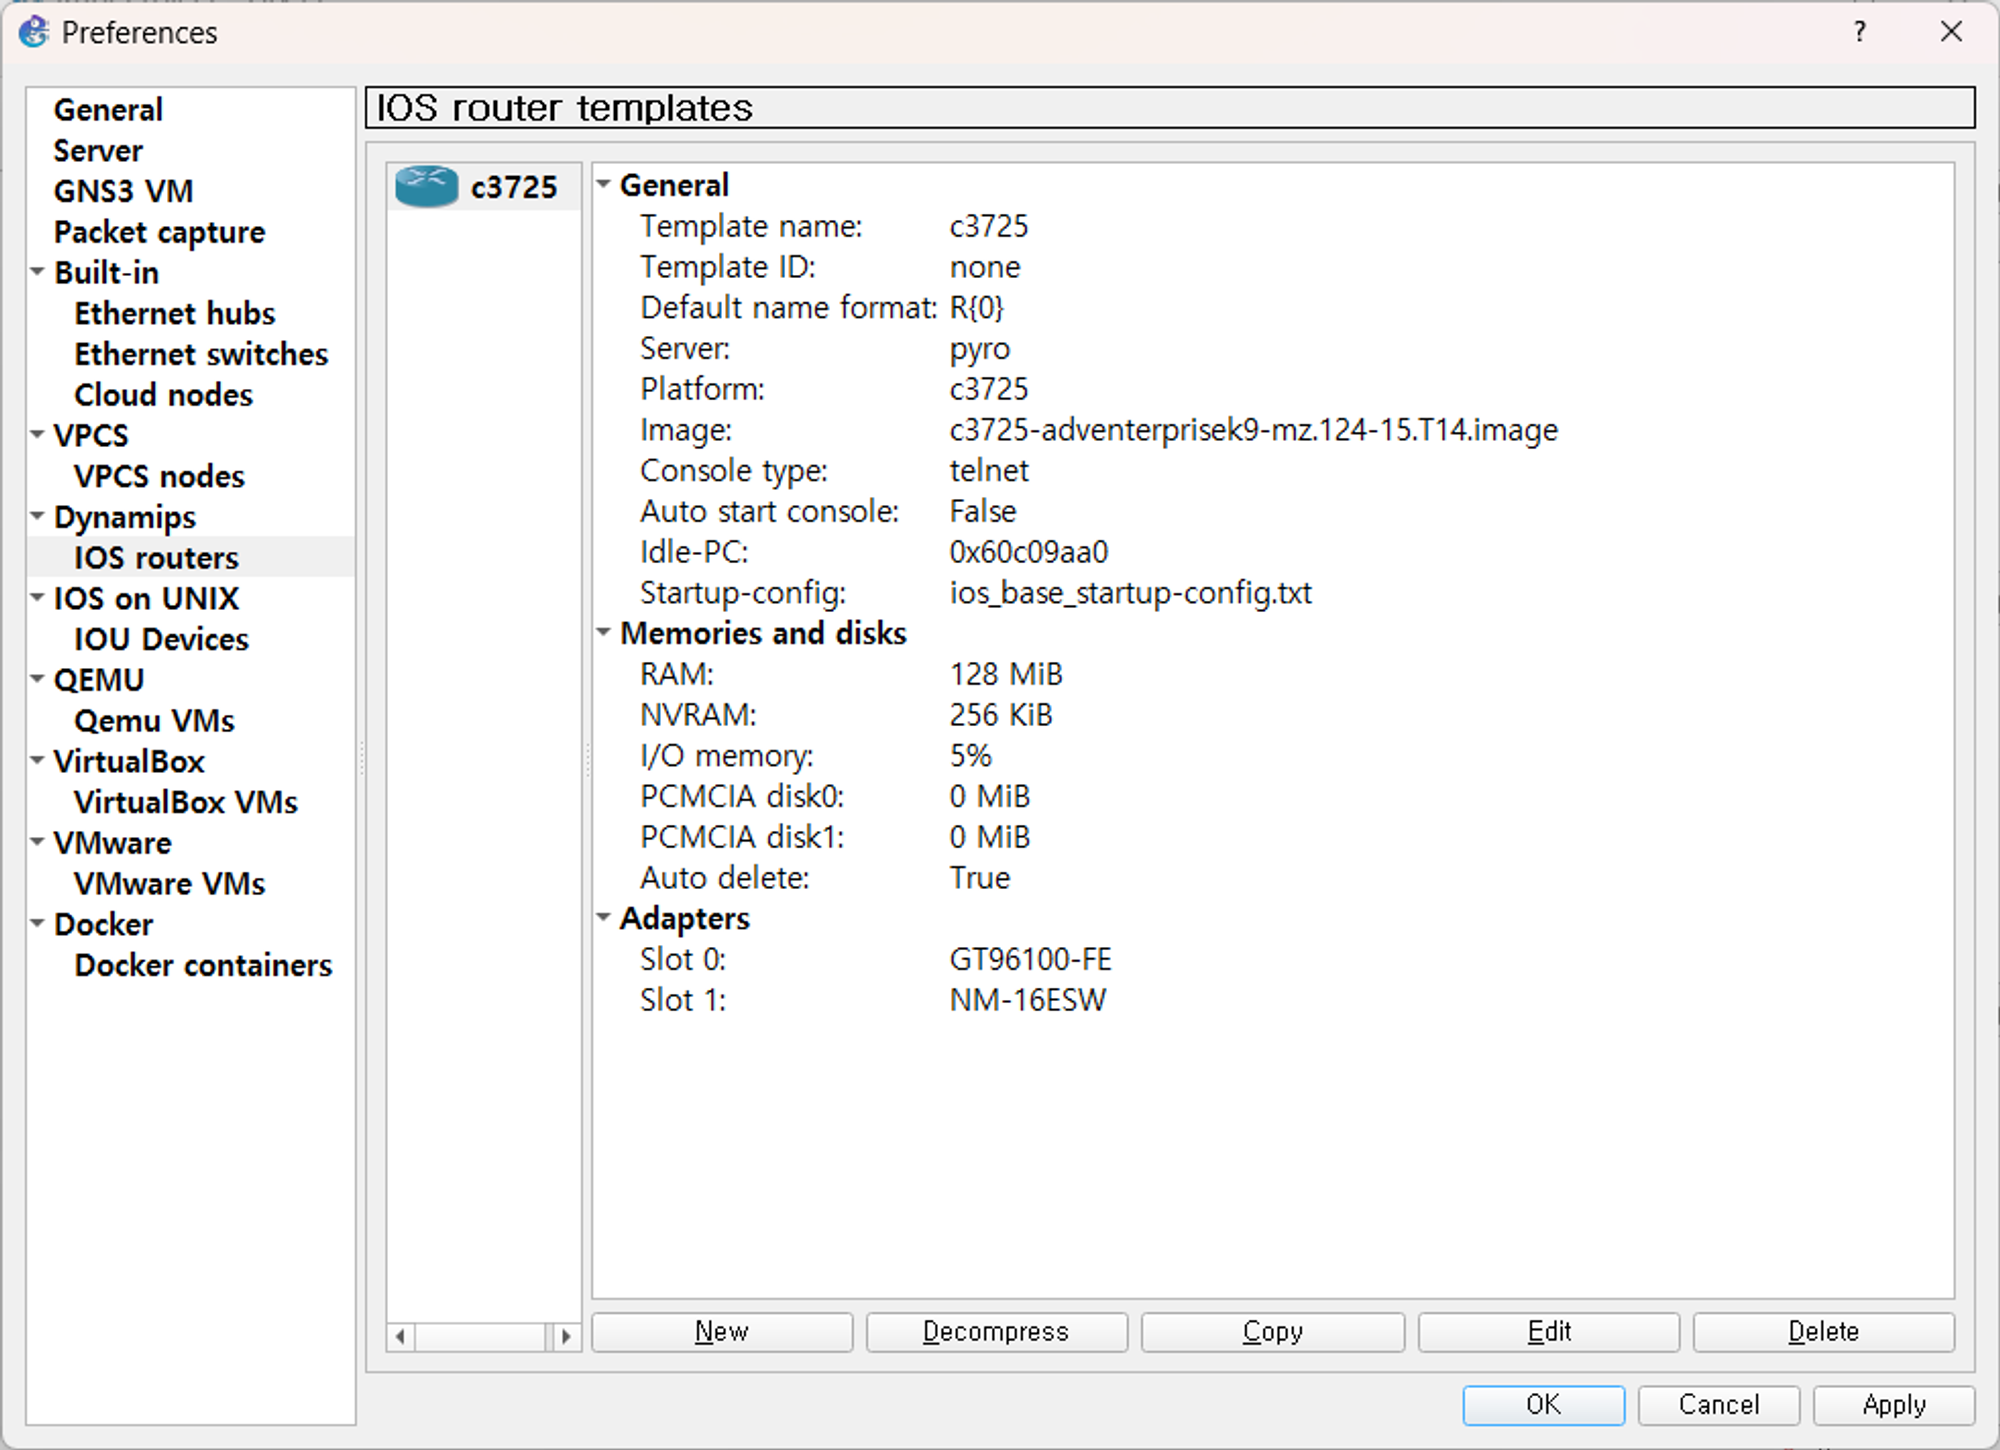Select Ethernet hubs in the sidebar
Image resolution: width=2000 pixels, height=1450 pixels.
[174, 314]
